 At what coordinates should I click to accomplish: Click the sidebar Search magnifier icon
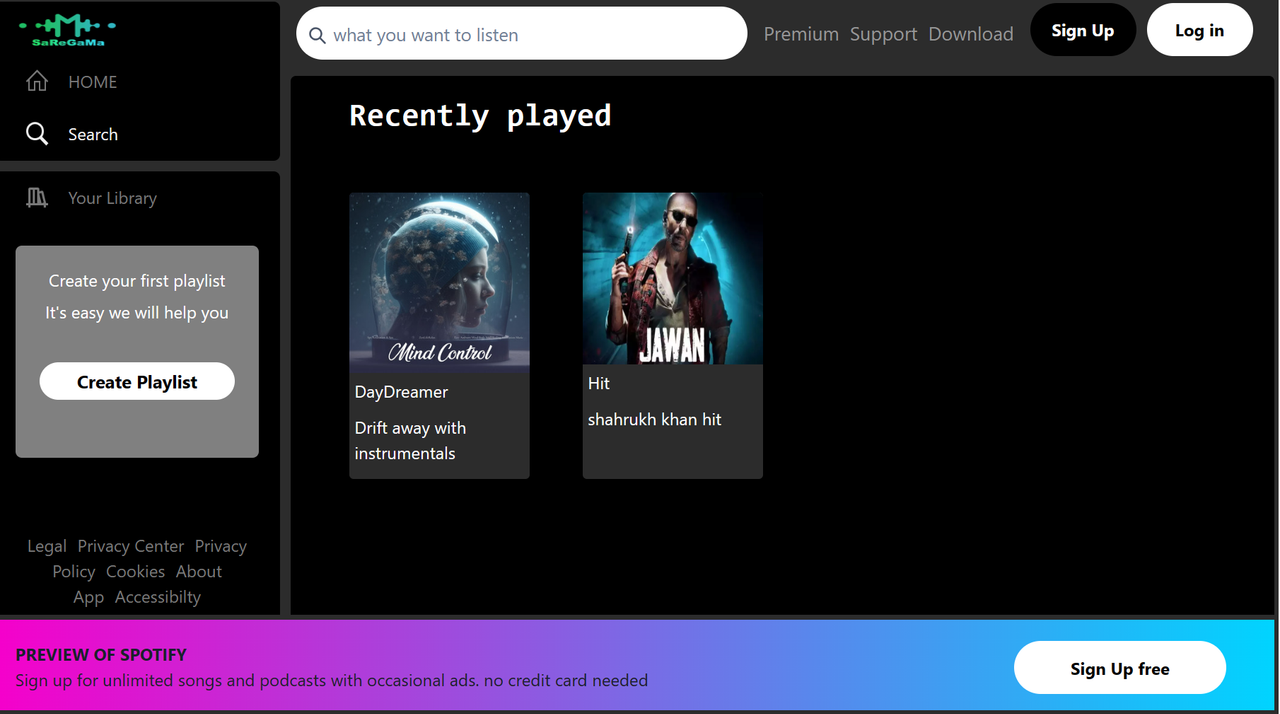(x=37, y=134)
